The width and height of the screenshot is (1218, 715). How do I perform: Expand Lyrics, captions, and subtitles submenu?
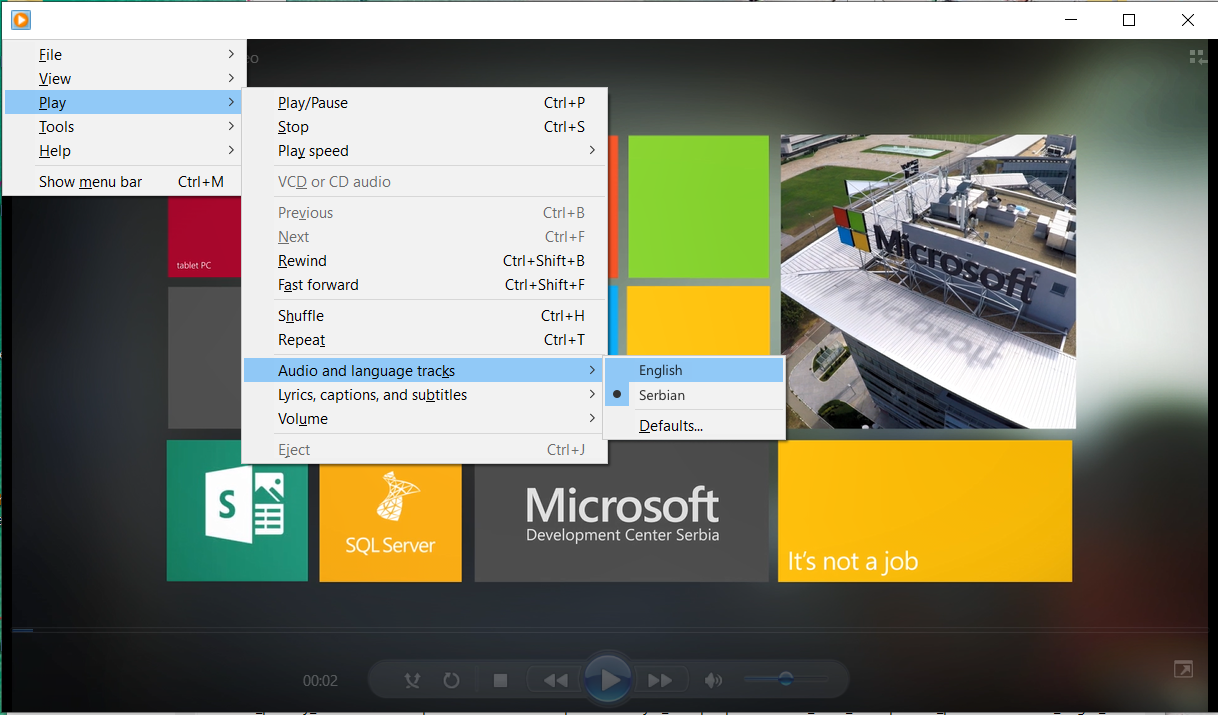pyautogui.click(x=425, y=395)
